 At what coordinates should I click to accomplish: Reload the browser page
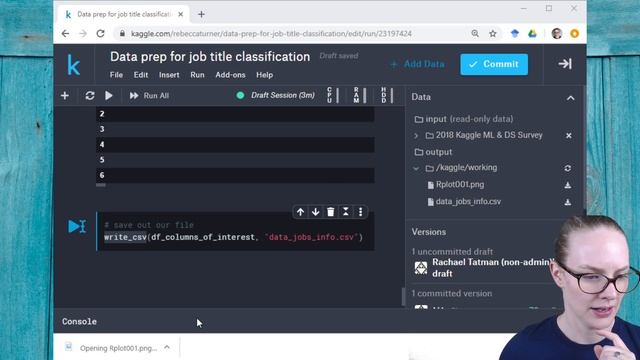[x=100, y=33]
